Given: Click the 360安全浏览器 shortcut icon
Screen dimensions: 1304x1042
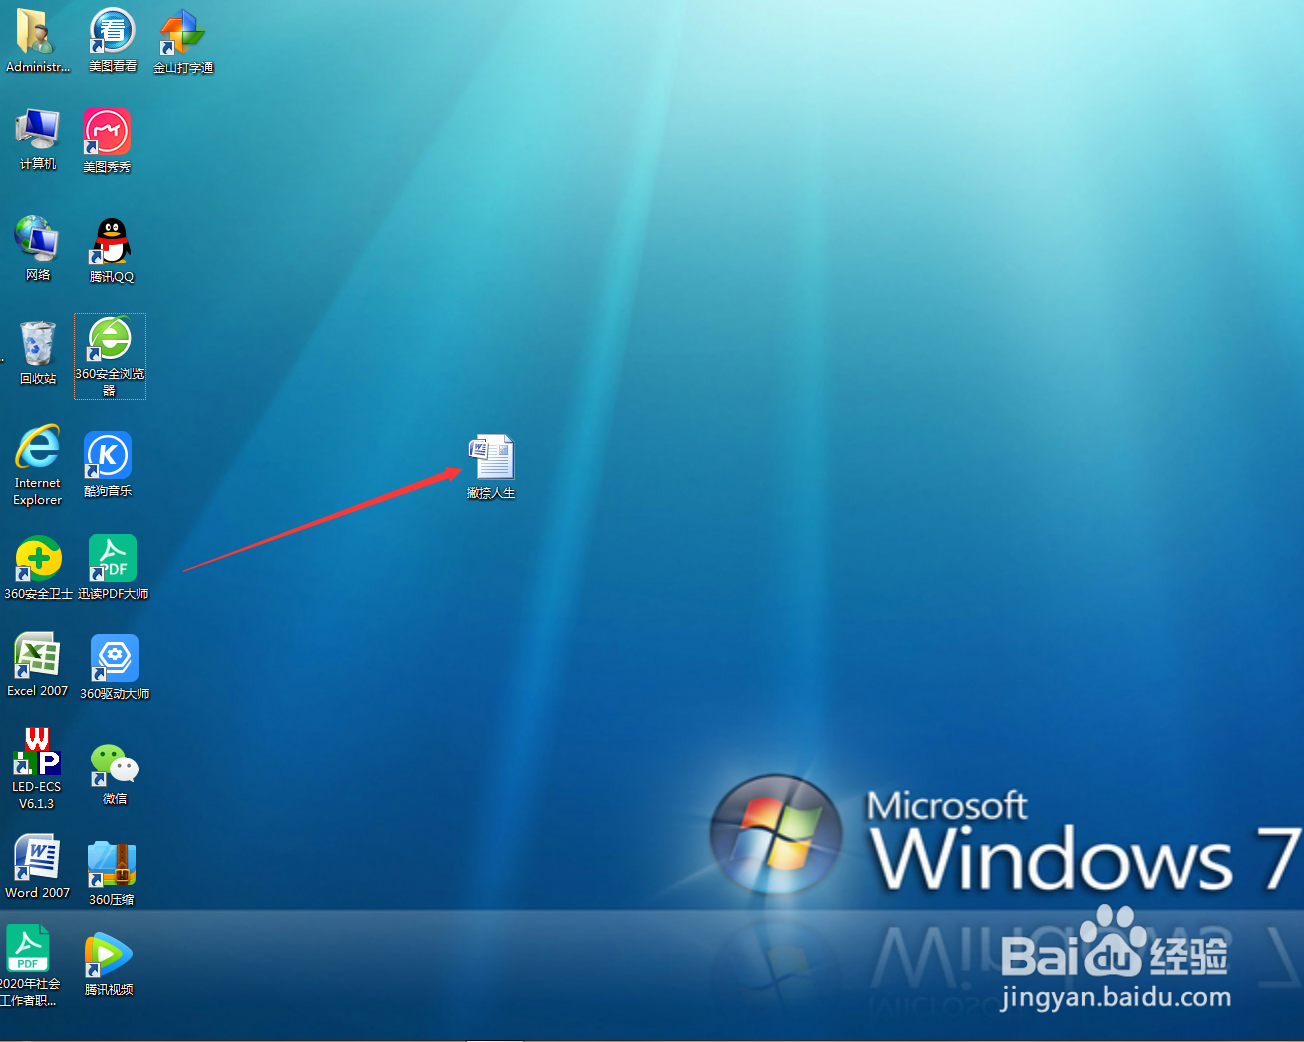Looking at the screenshot, I should click(110, 339).
